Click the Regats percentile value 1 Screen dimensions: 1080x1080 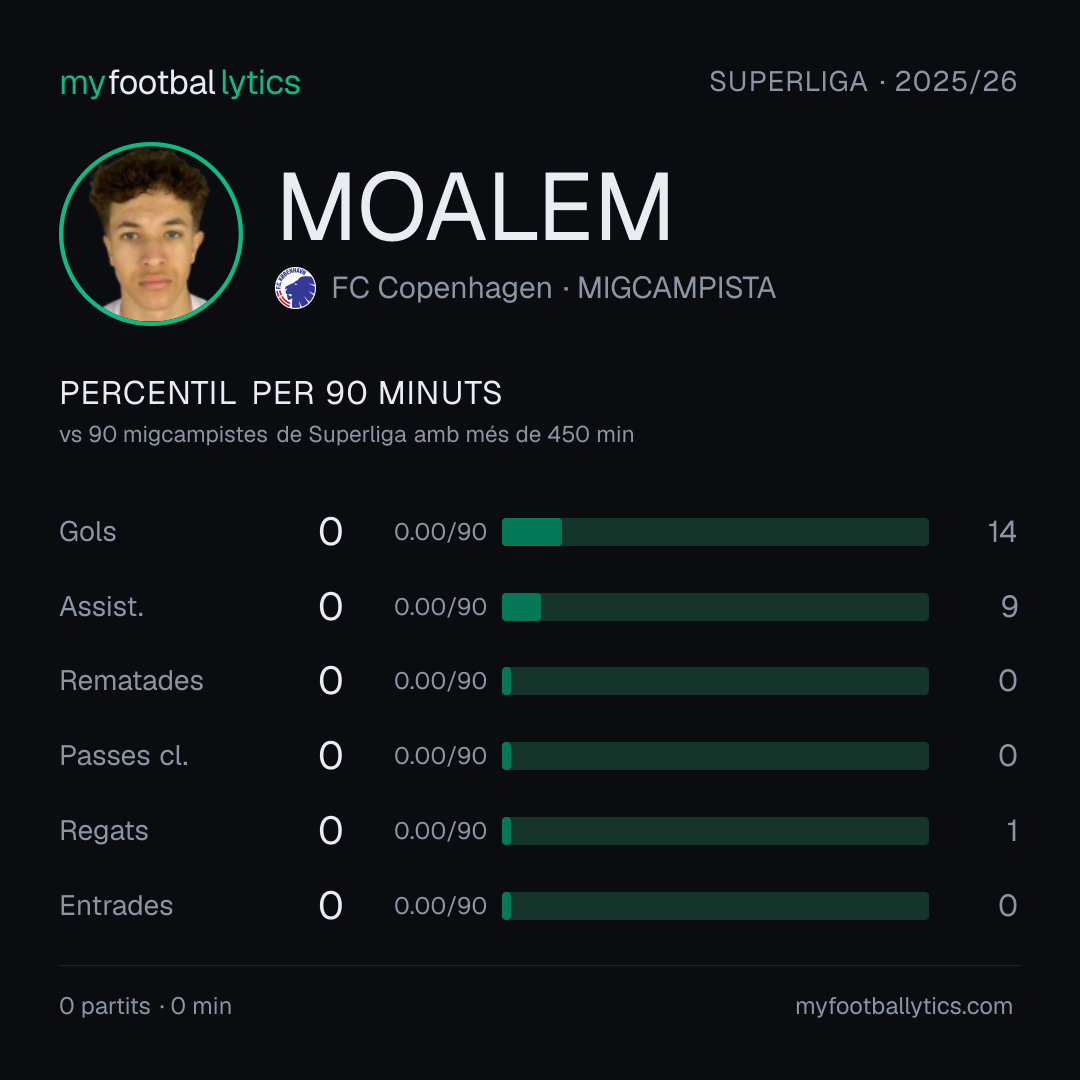click(1012, 831)
